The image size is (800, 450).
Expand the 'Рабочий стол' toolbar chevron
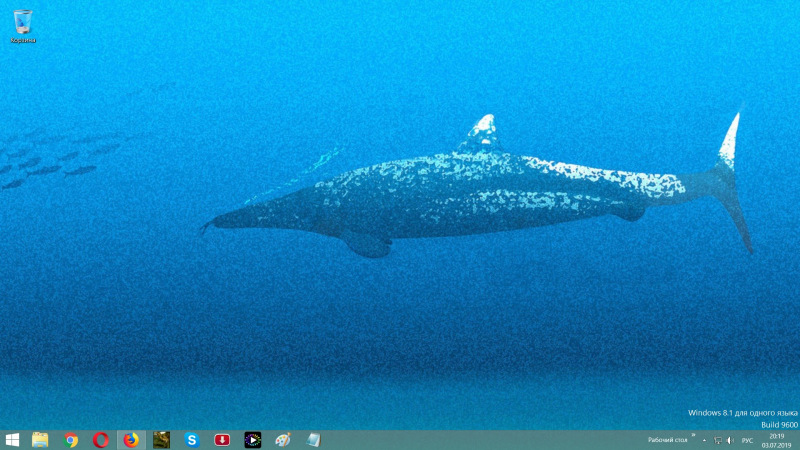coord(693,435)
